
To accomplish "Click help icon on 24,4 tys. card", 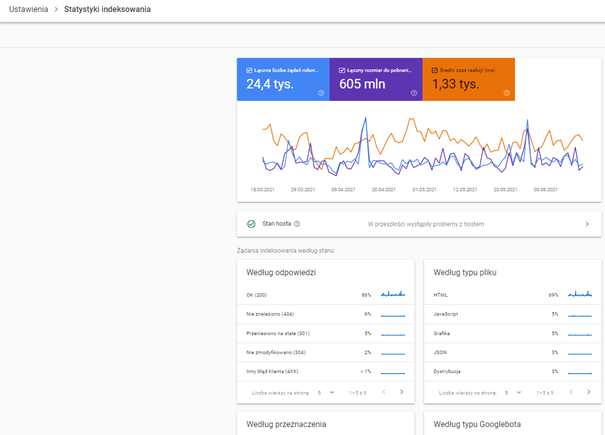I will pos(321,93).
